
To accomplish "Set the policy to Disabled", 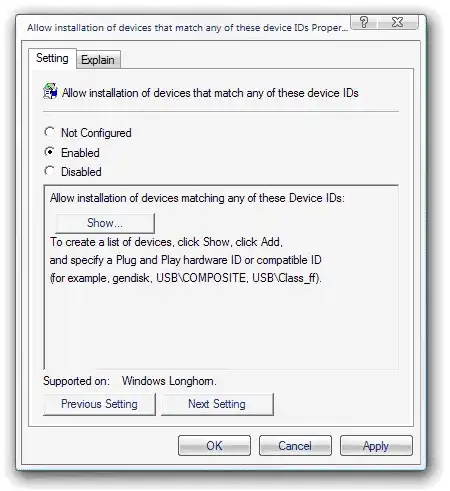I will (x=50, y=171).
